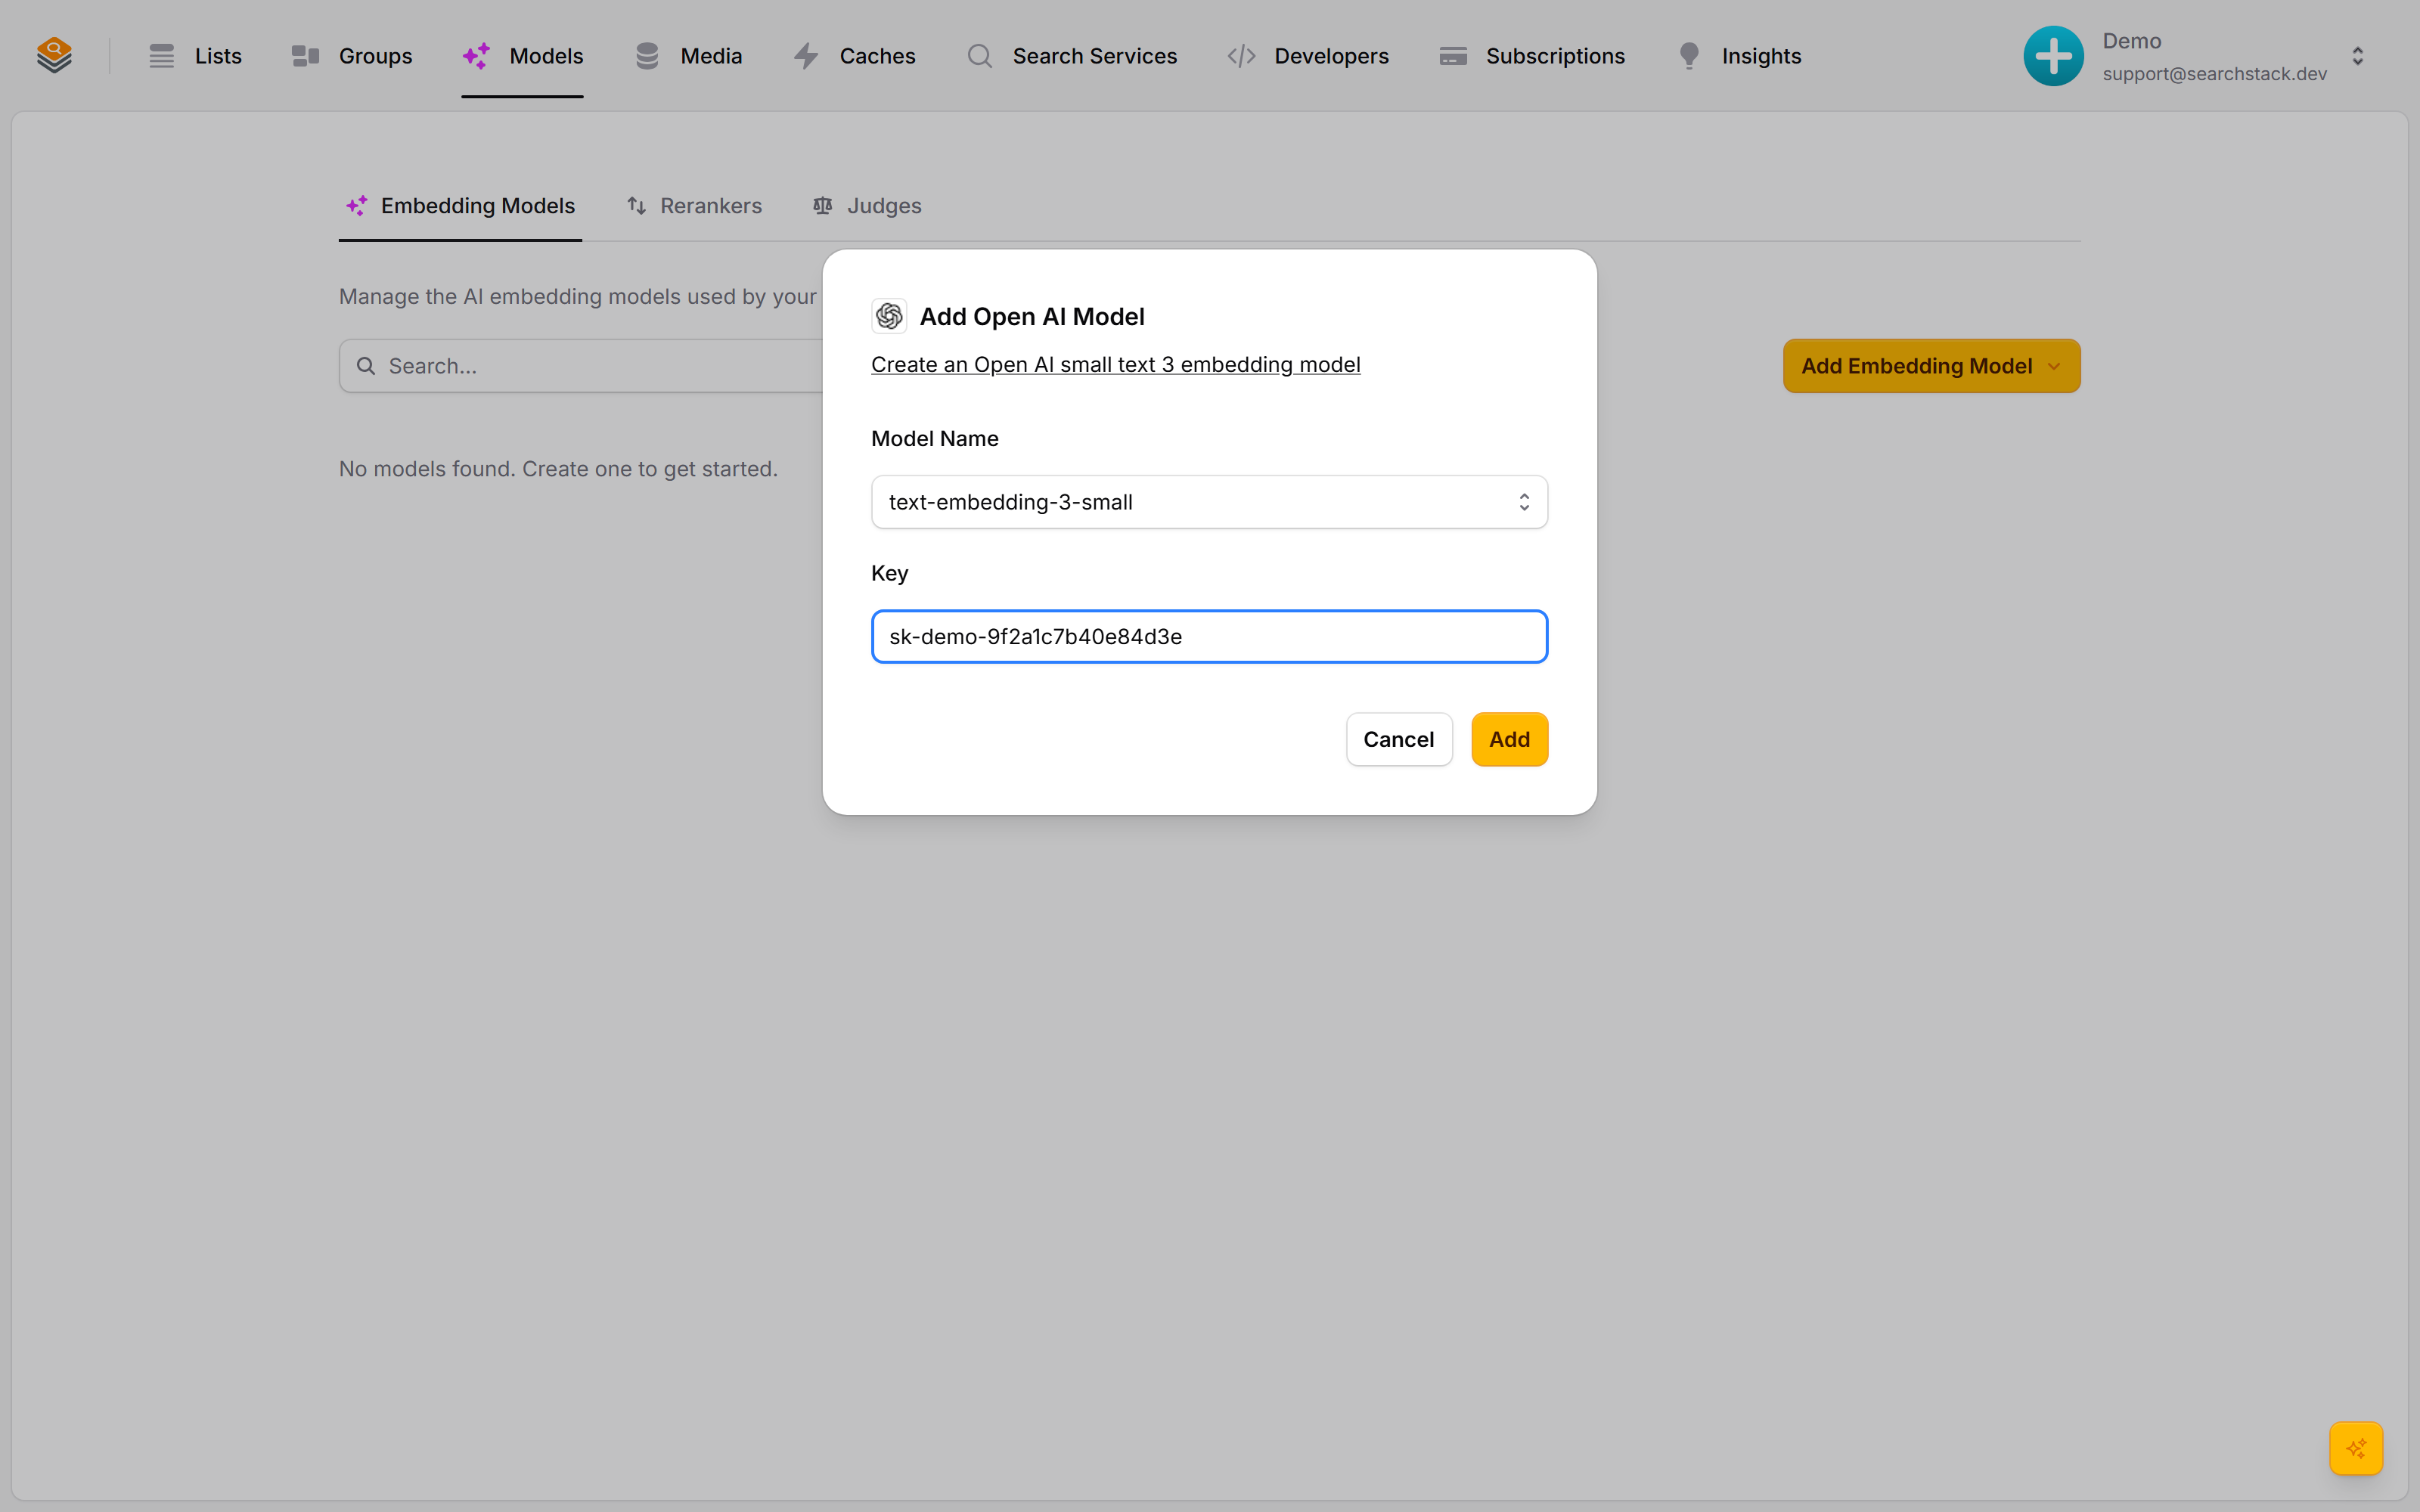This screenshot has width=2420, height=1512.
Task: Switch to the Judges tab
Action: pos(867,205)
